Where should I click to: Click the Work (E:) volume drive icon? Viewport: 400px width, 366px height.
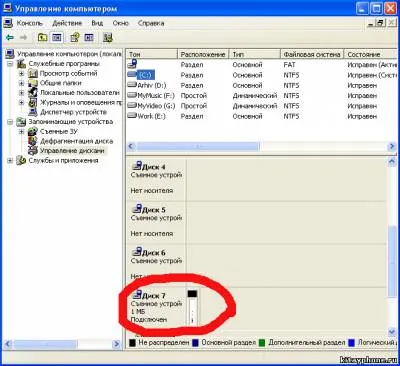pyautogui.click(x=132, y=116)
